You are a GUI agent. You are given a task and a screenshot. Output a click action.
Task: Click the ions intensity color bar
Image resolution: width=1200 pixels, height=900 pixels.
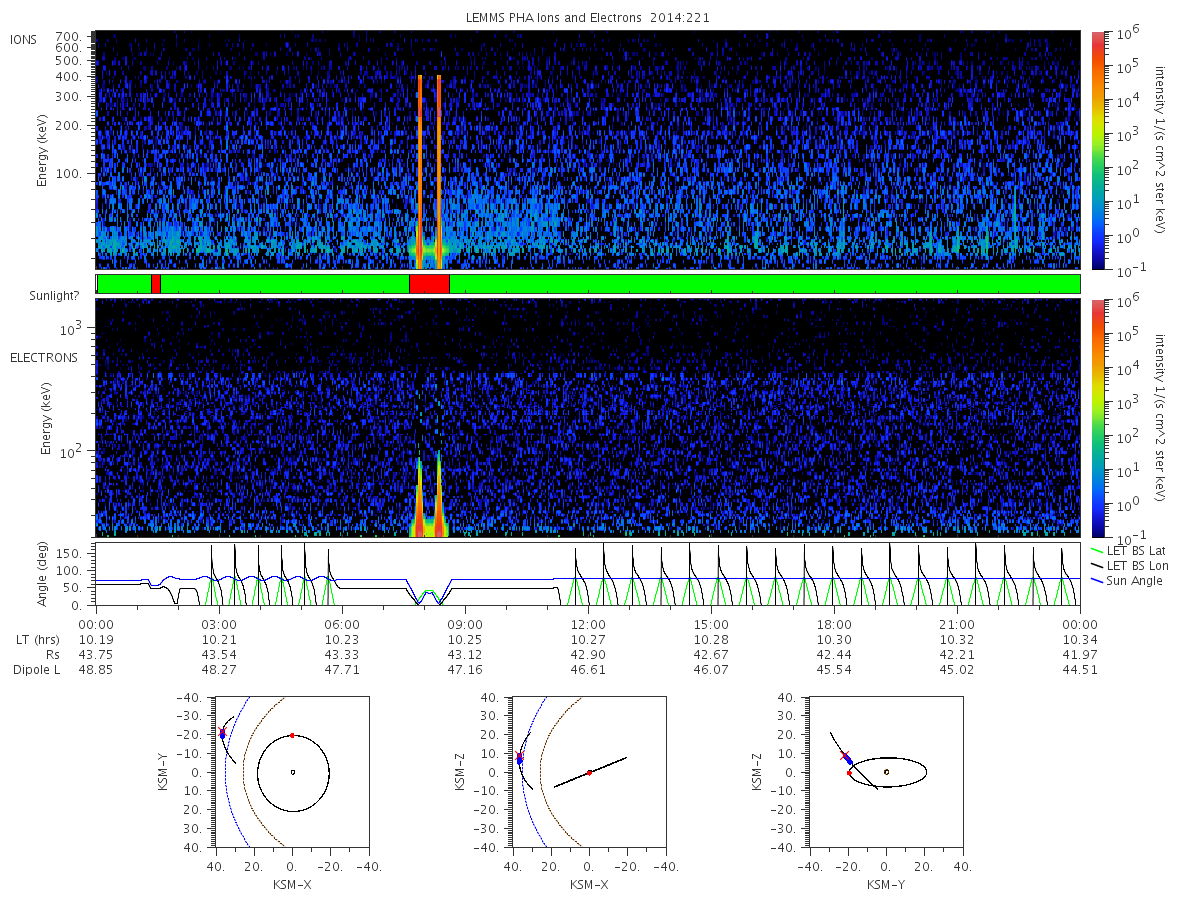[1098, 150]
